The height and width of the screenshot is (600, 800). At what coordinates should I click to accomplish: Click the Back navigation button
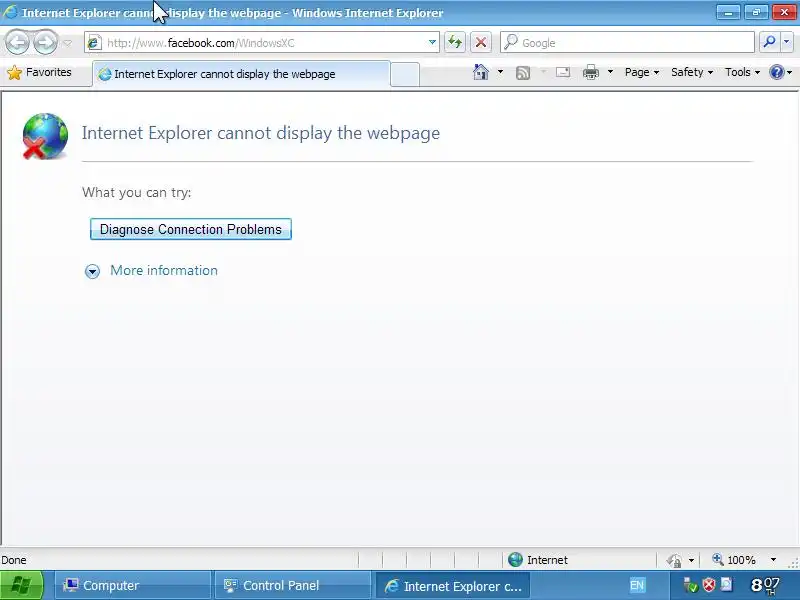pos(17,43)
